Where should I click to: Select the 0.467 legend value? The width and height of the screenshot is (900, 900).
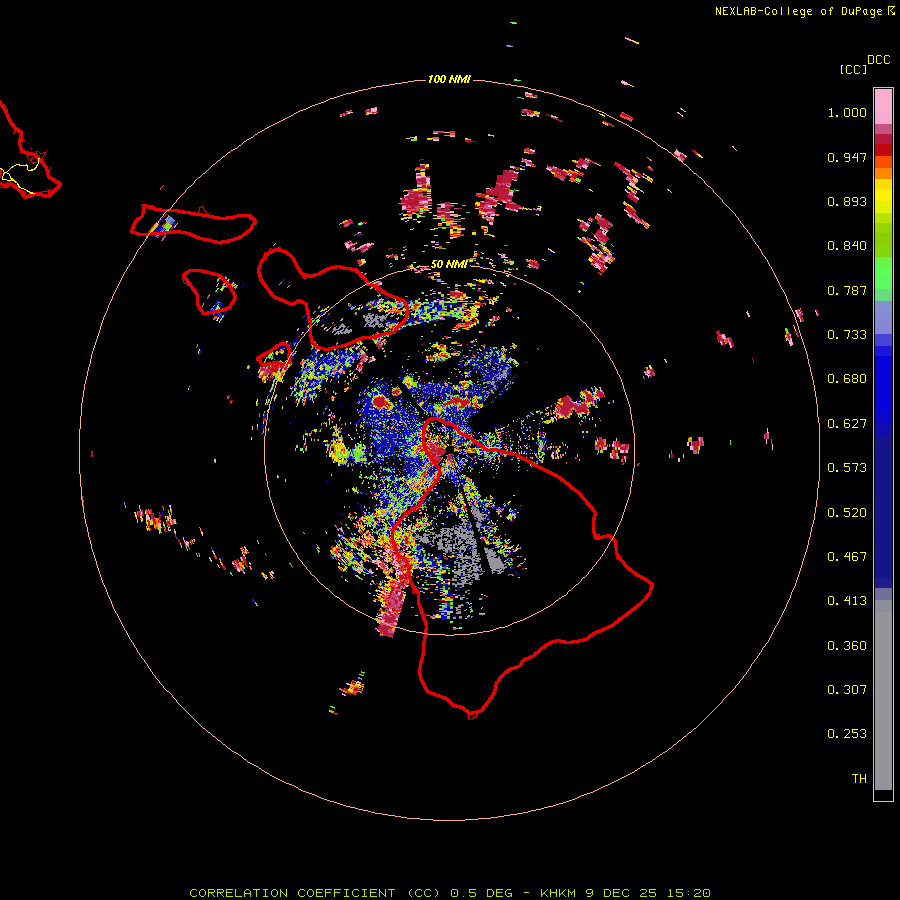click(x=847, y=557)
